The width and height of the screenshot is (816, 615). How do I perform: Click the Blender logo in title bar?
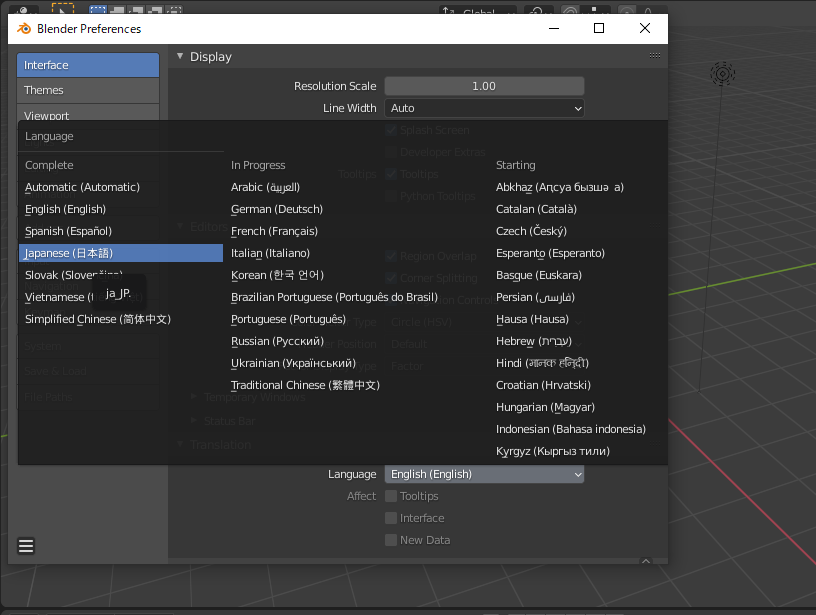tap(24, 29)
